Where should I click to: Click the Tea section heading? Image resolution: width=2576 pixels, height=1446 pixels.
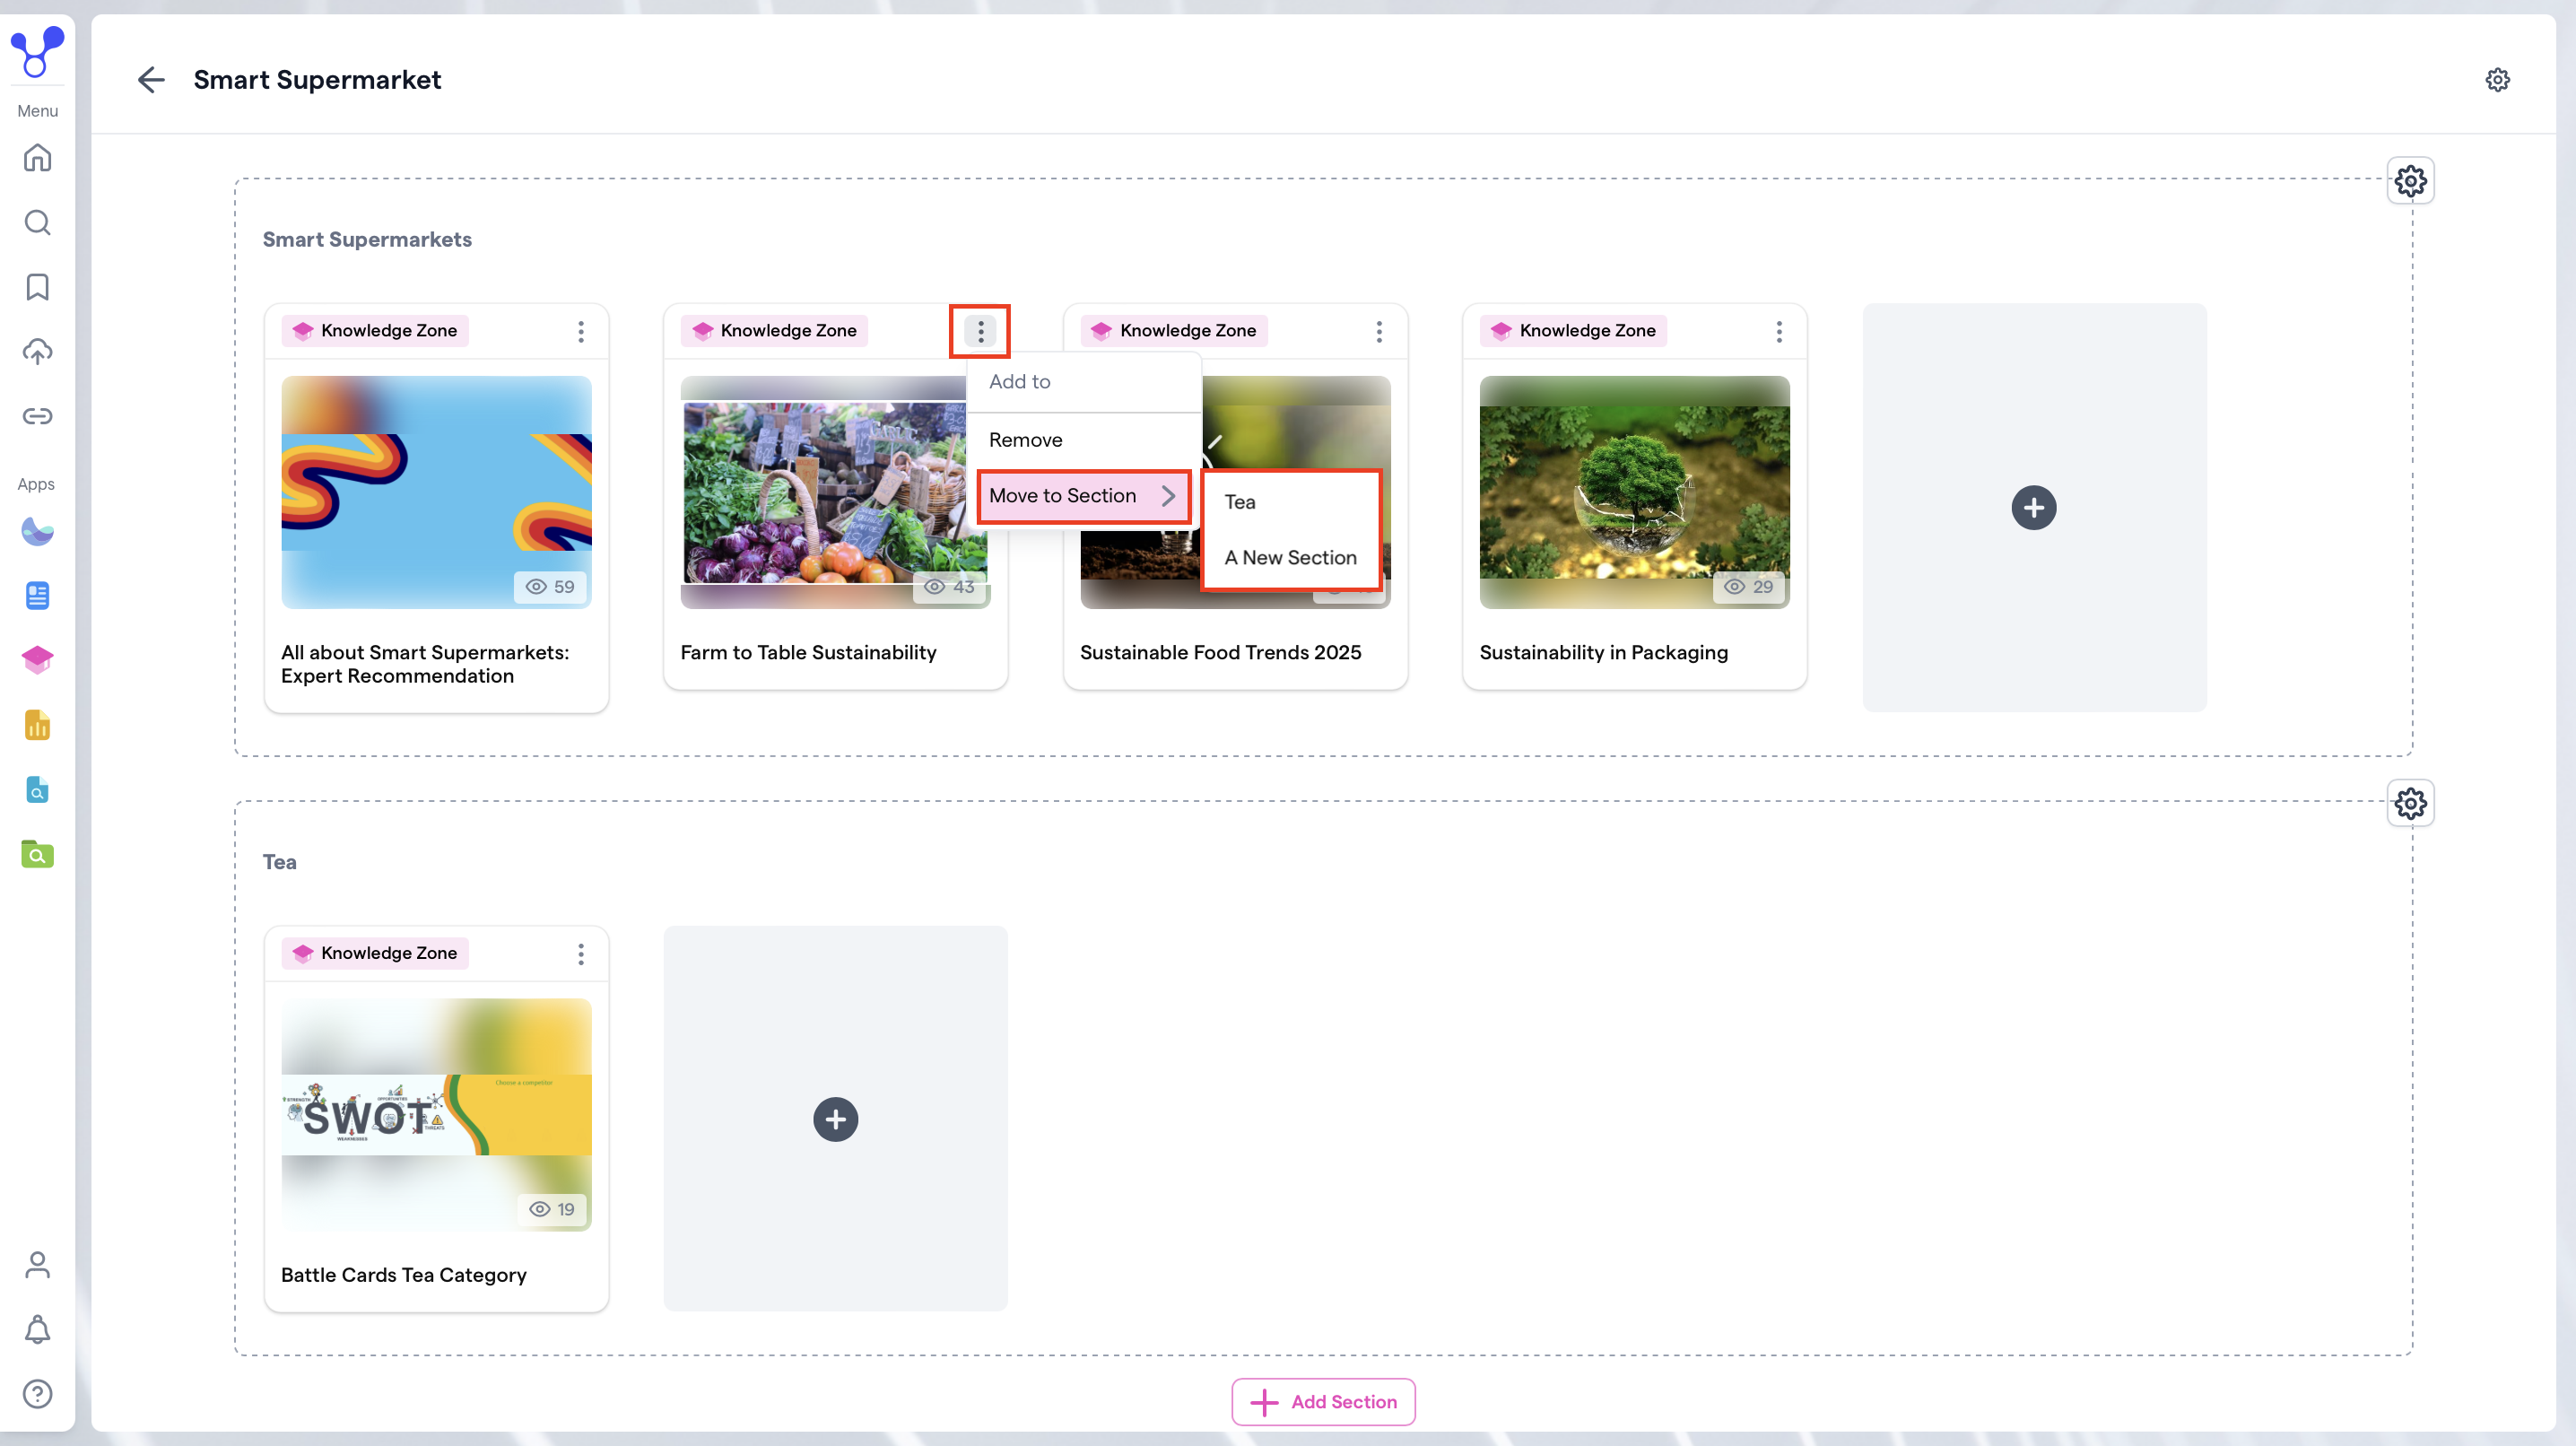click(279, 862)
